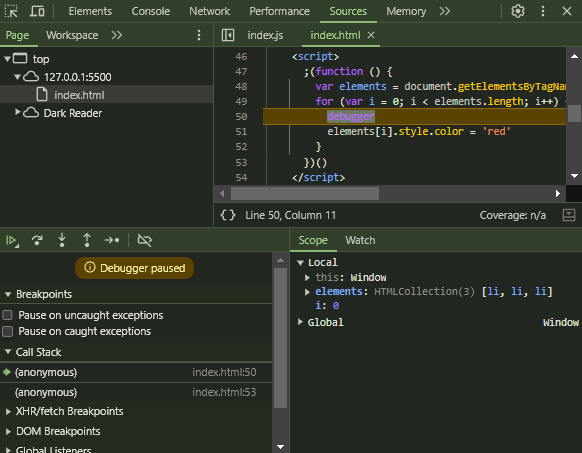Expand the elements HTMLCollection entry
582x453 pixels.
pyautogui.click(x=307, y=292)
